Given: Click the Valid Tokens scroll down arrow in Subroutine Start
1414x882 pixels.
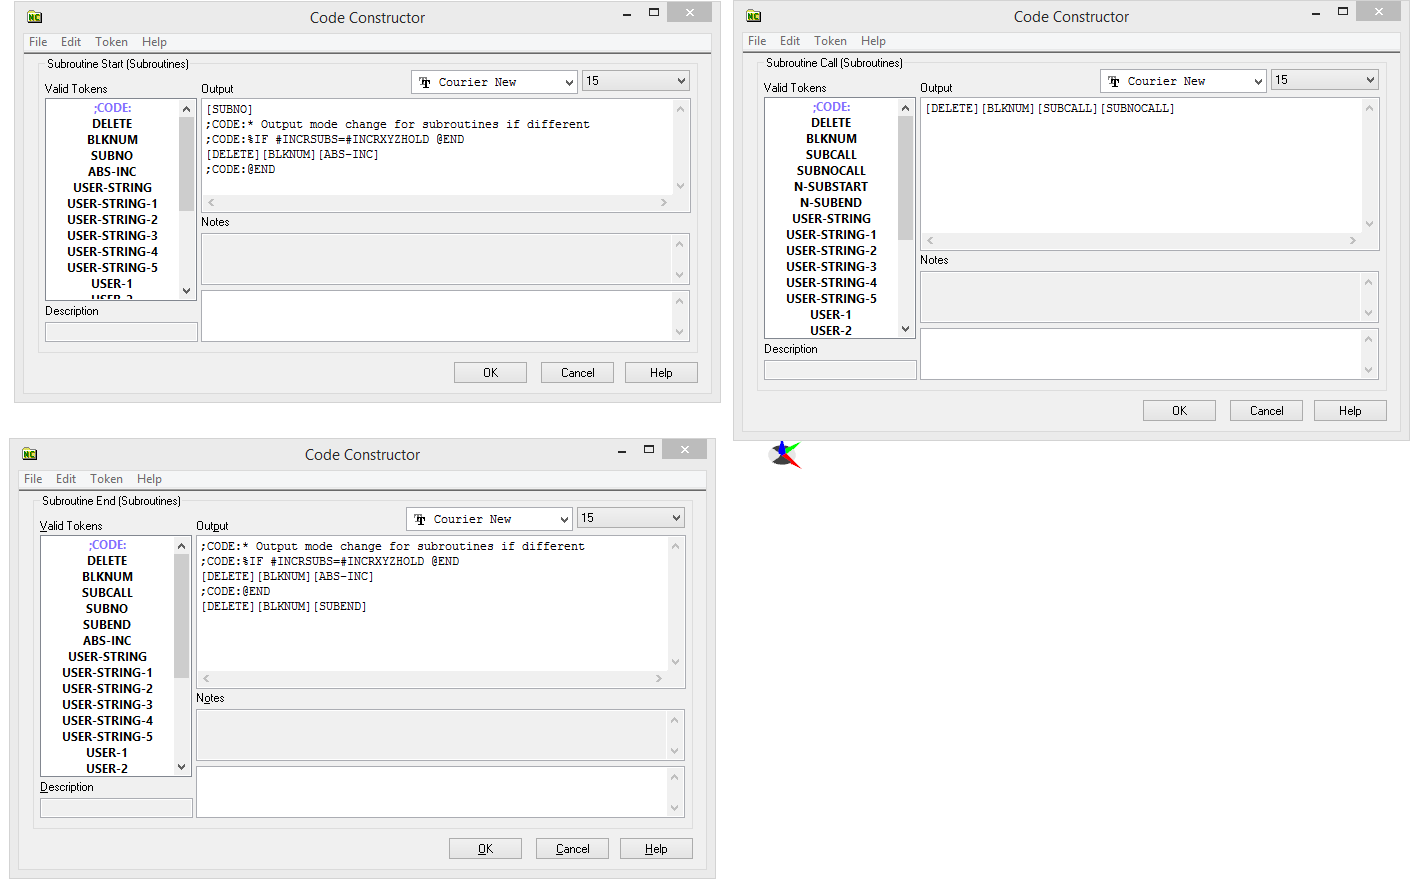Looking at the screenshot, I should tap(186, 291).
